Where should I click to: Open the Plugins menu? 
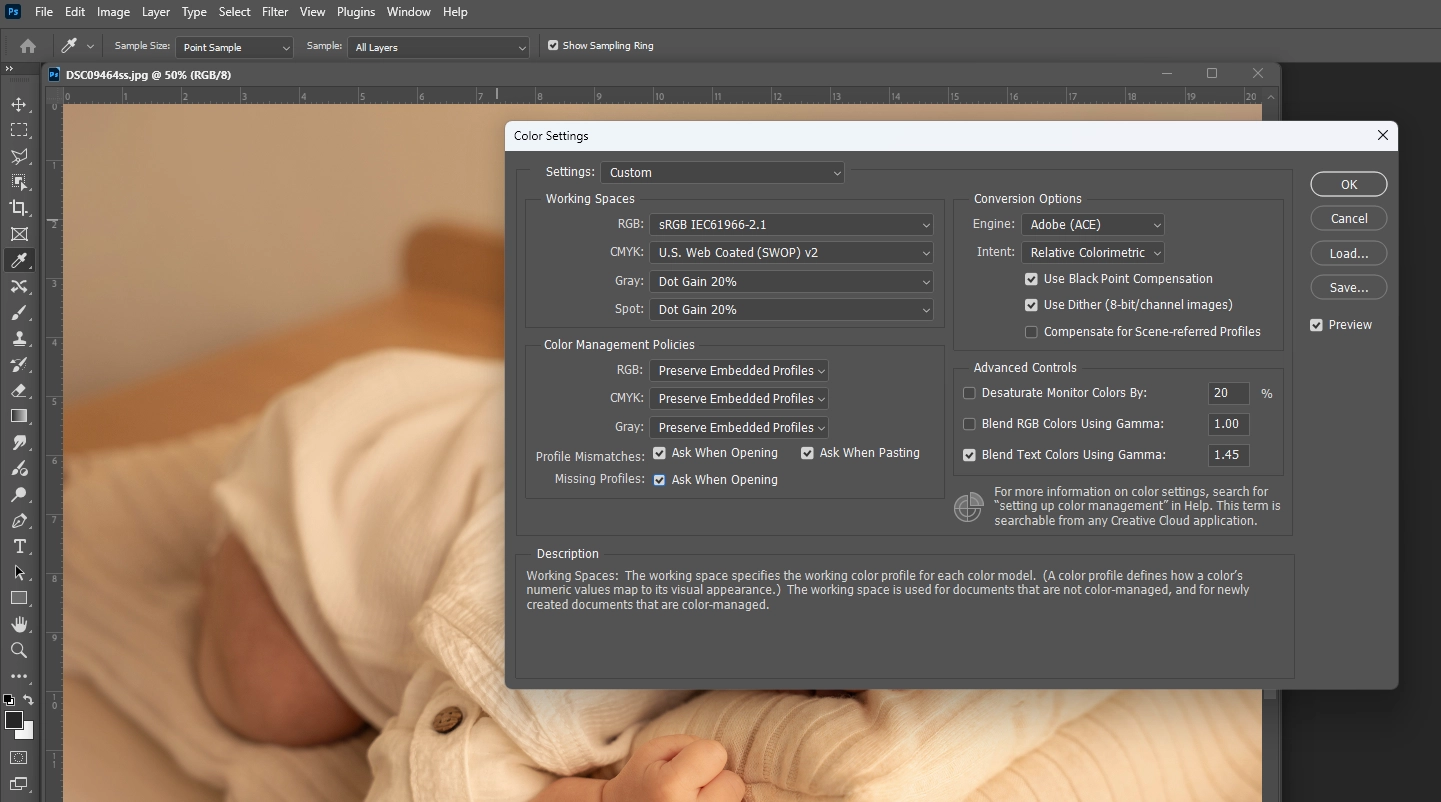click(355, 12)
